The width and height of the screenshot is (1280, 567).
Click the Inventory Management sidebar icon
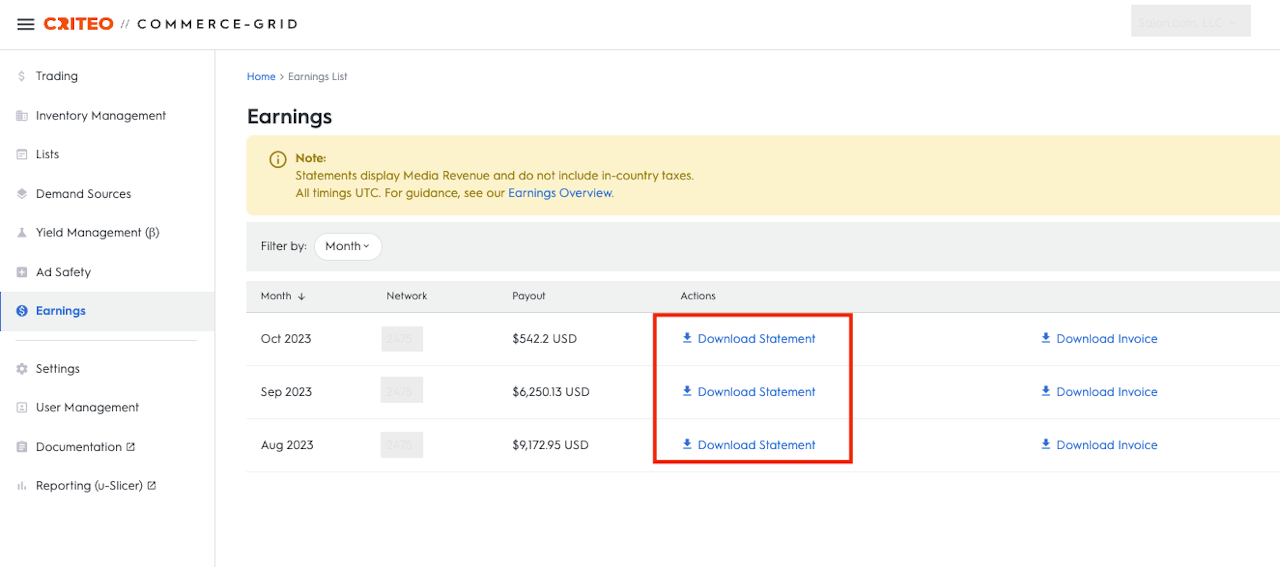[22, 116]
